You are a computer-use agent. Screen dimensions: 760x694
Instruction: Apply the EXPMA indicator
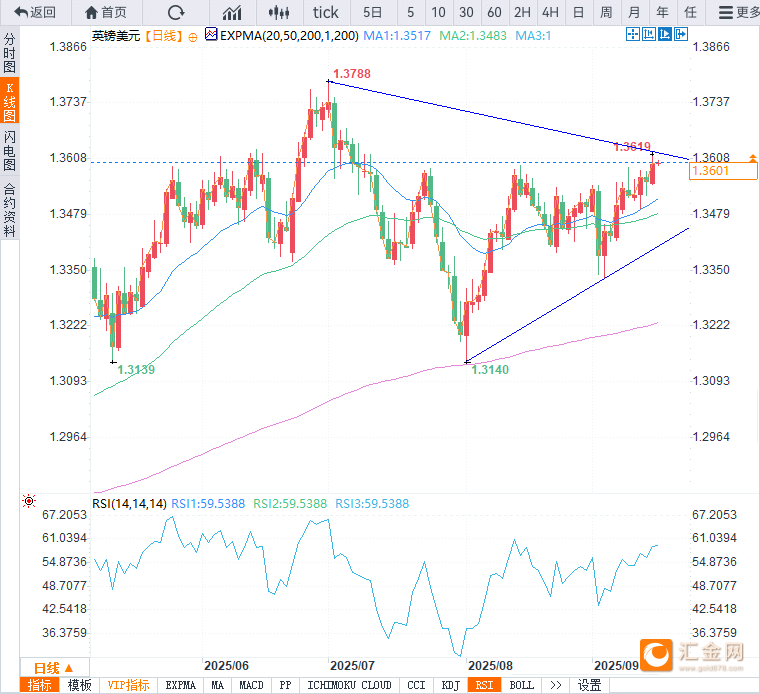180,685
